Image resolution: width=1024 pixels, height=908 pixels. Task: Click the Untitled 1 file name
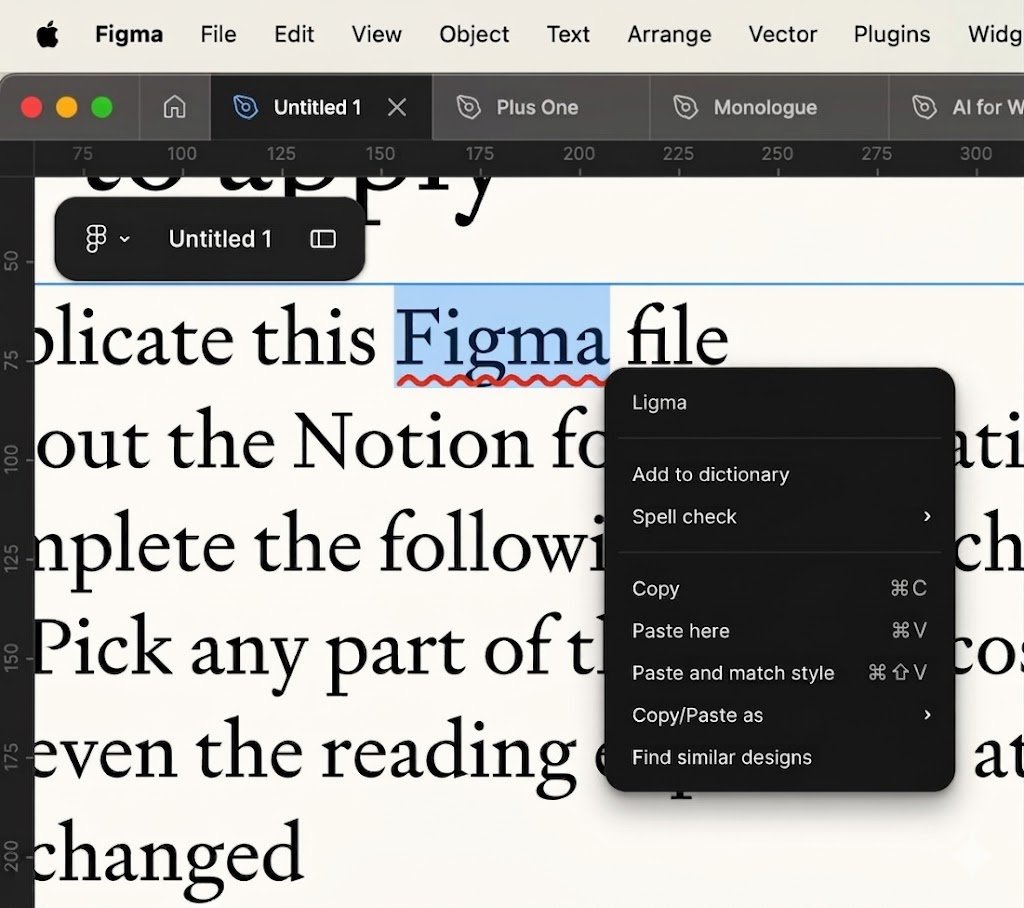click(220, 239)
